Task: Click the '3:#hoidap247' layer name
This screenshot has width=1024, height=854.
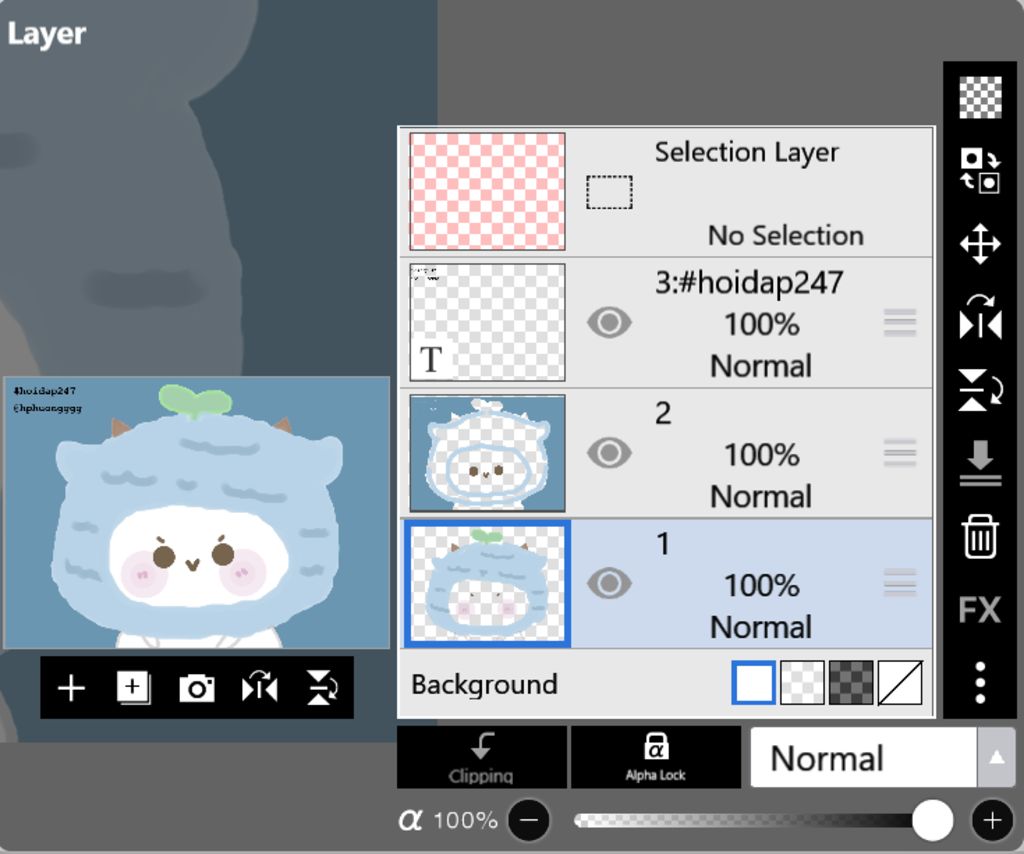Action: [x=749, y=283]
